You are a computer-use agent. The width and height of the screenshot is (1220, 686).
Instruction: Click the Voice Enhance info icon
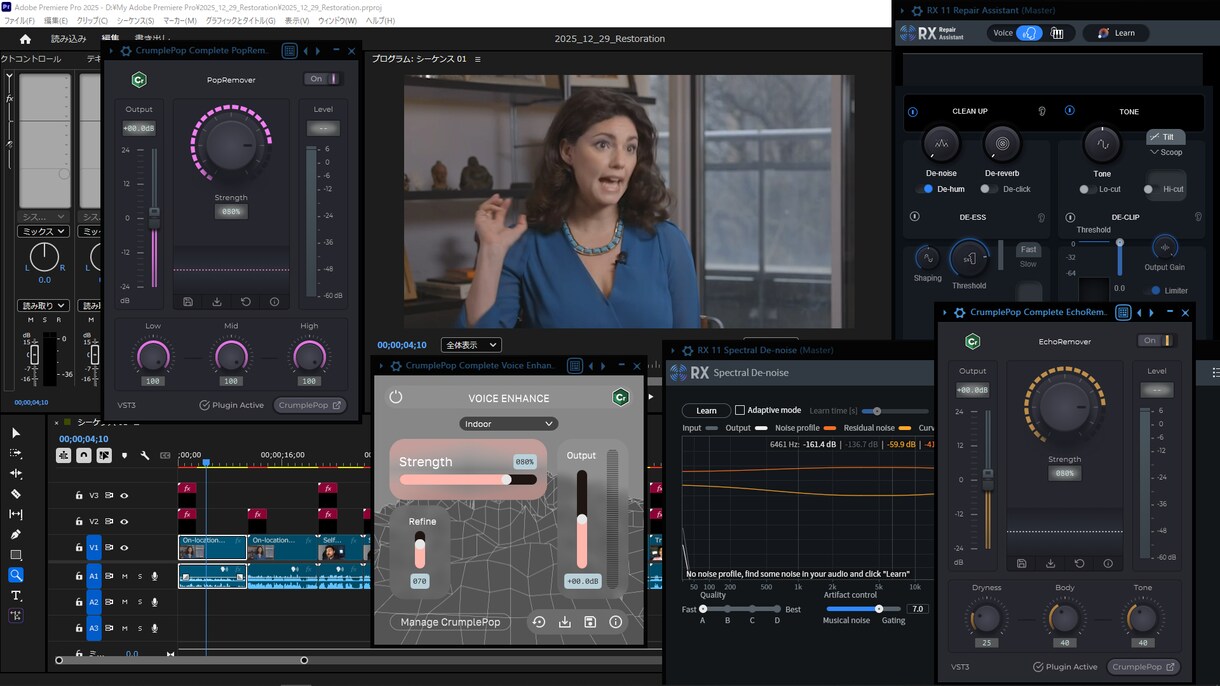pyautogui.click(x=616, y=622)
